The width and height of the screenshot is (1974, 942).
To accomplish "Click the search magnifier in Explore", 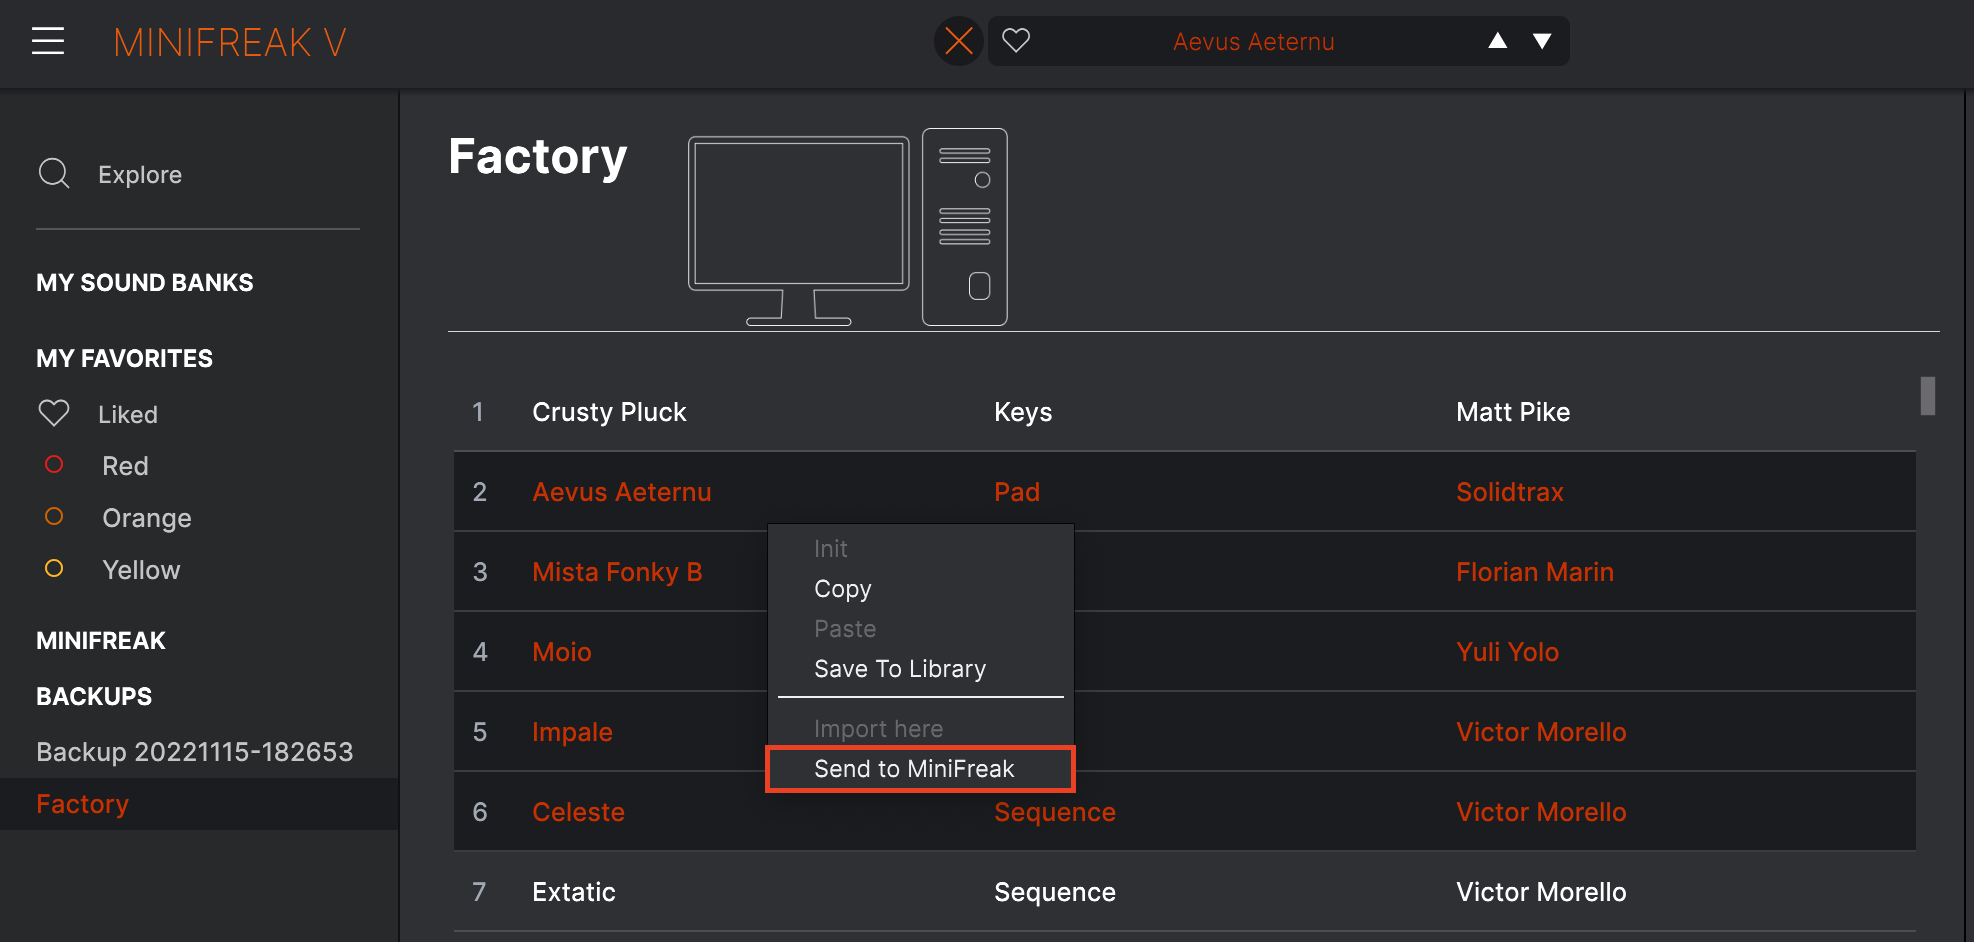I will click(x=54, y=173).
